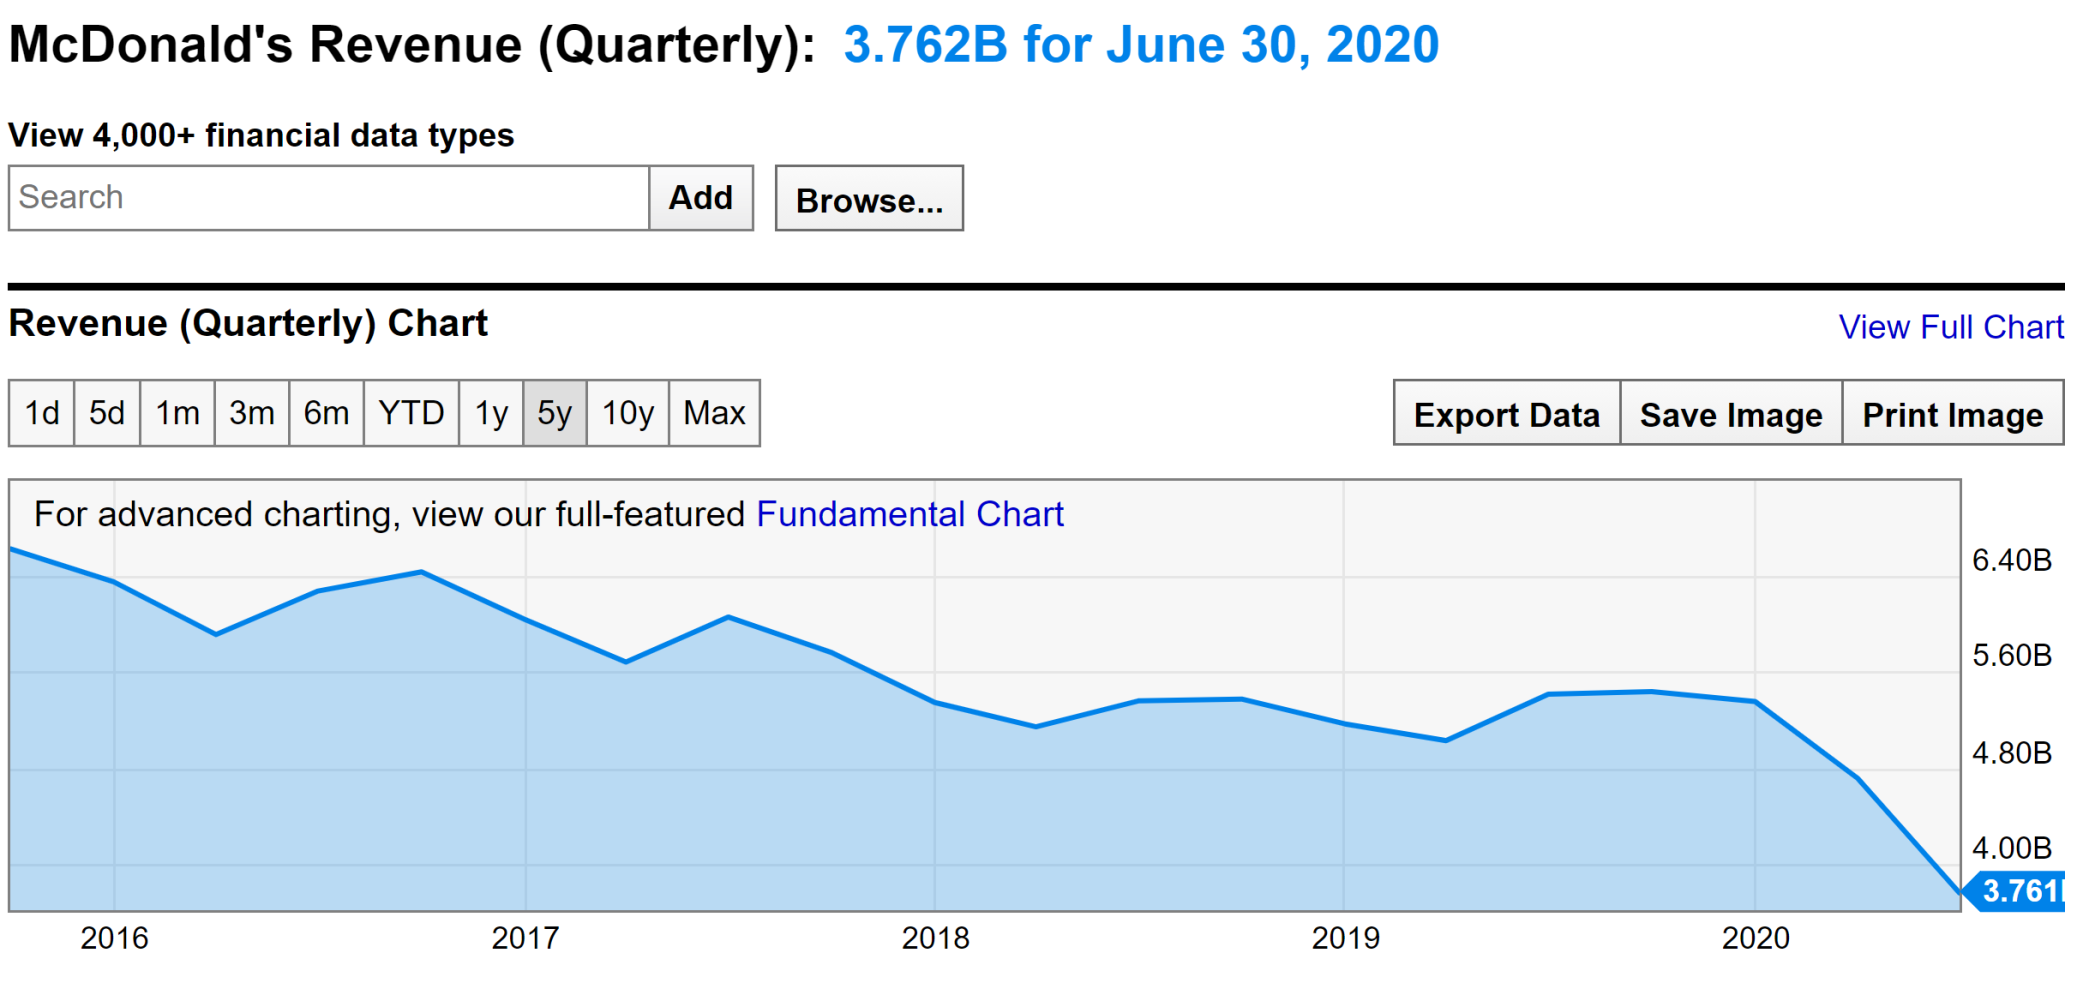Select the 5d time range
Image resolution: width=2083 pixels, height=995 pixels.
pos(107,413)
